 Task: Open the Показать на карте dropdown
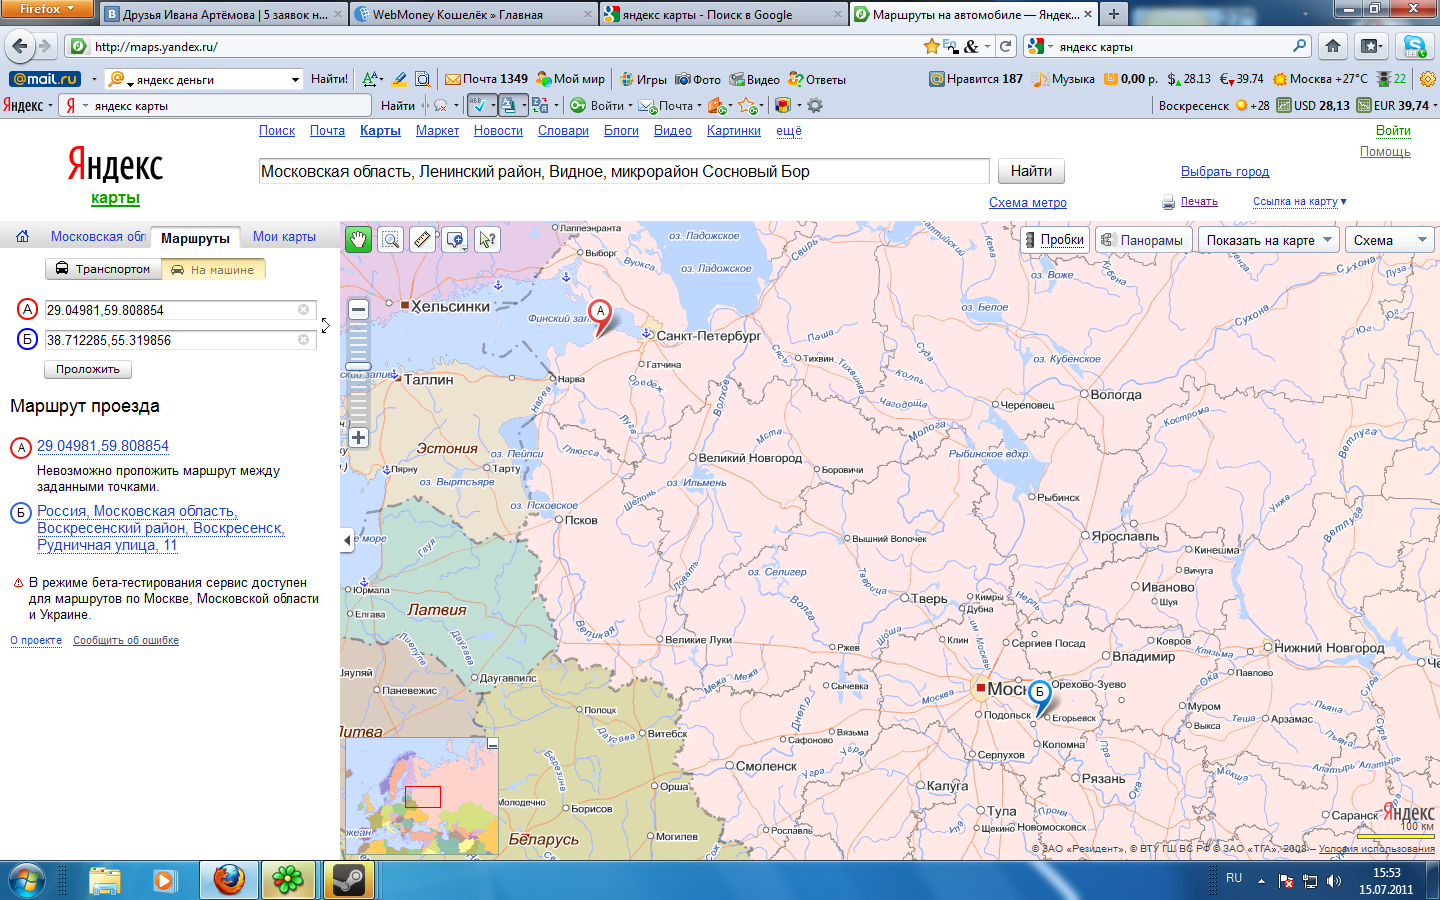pos(1268,240)
